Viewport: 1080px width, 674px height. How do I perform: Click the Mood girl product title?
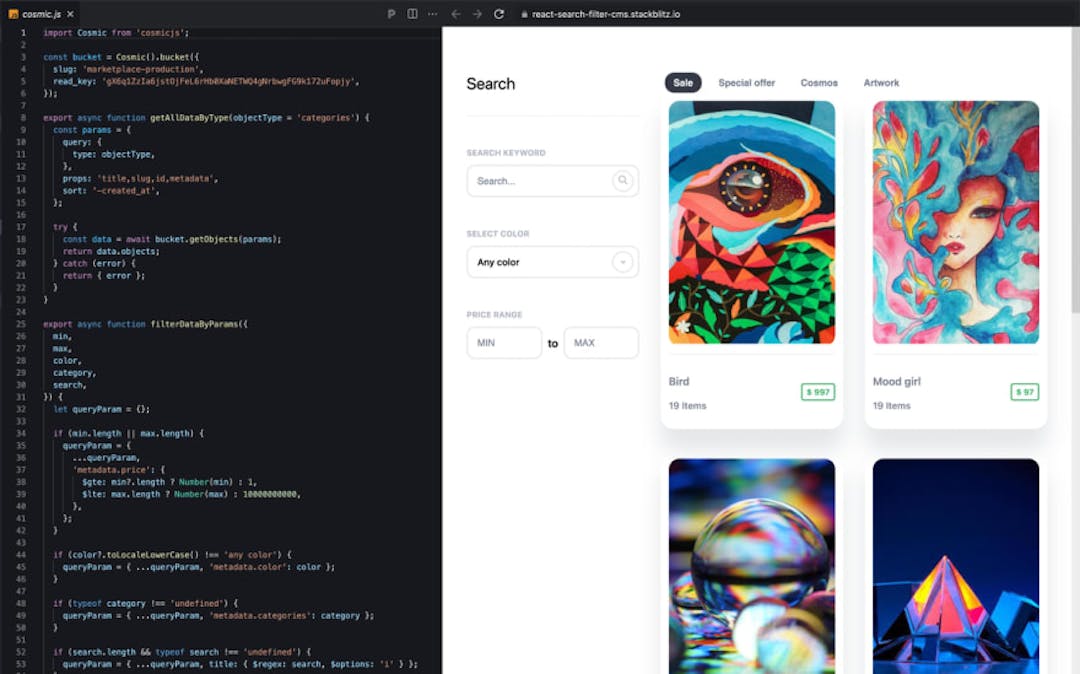click(897, 381)
